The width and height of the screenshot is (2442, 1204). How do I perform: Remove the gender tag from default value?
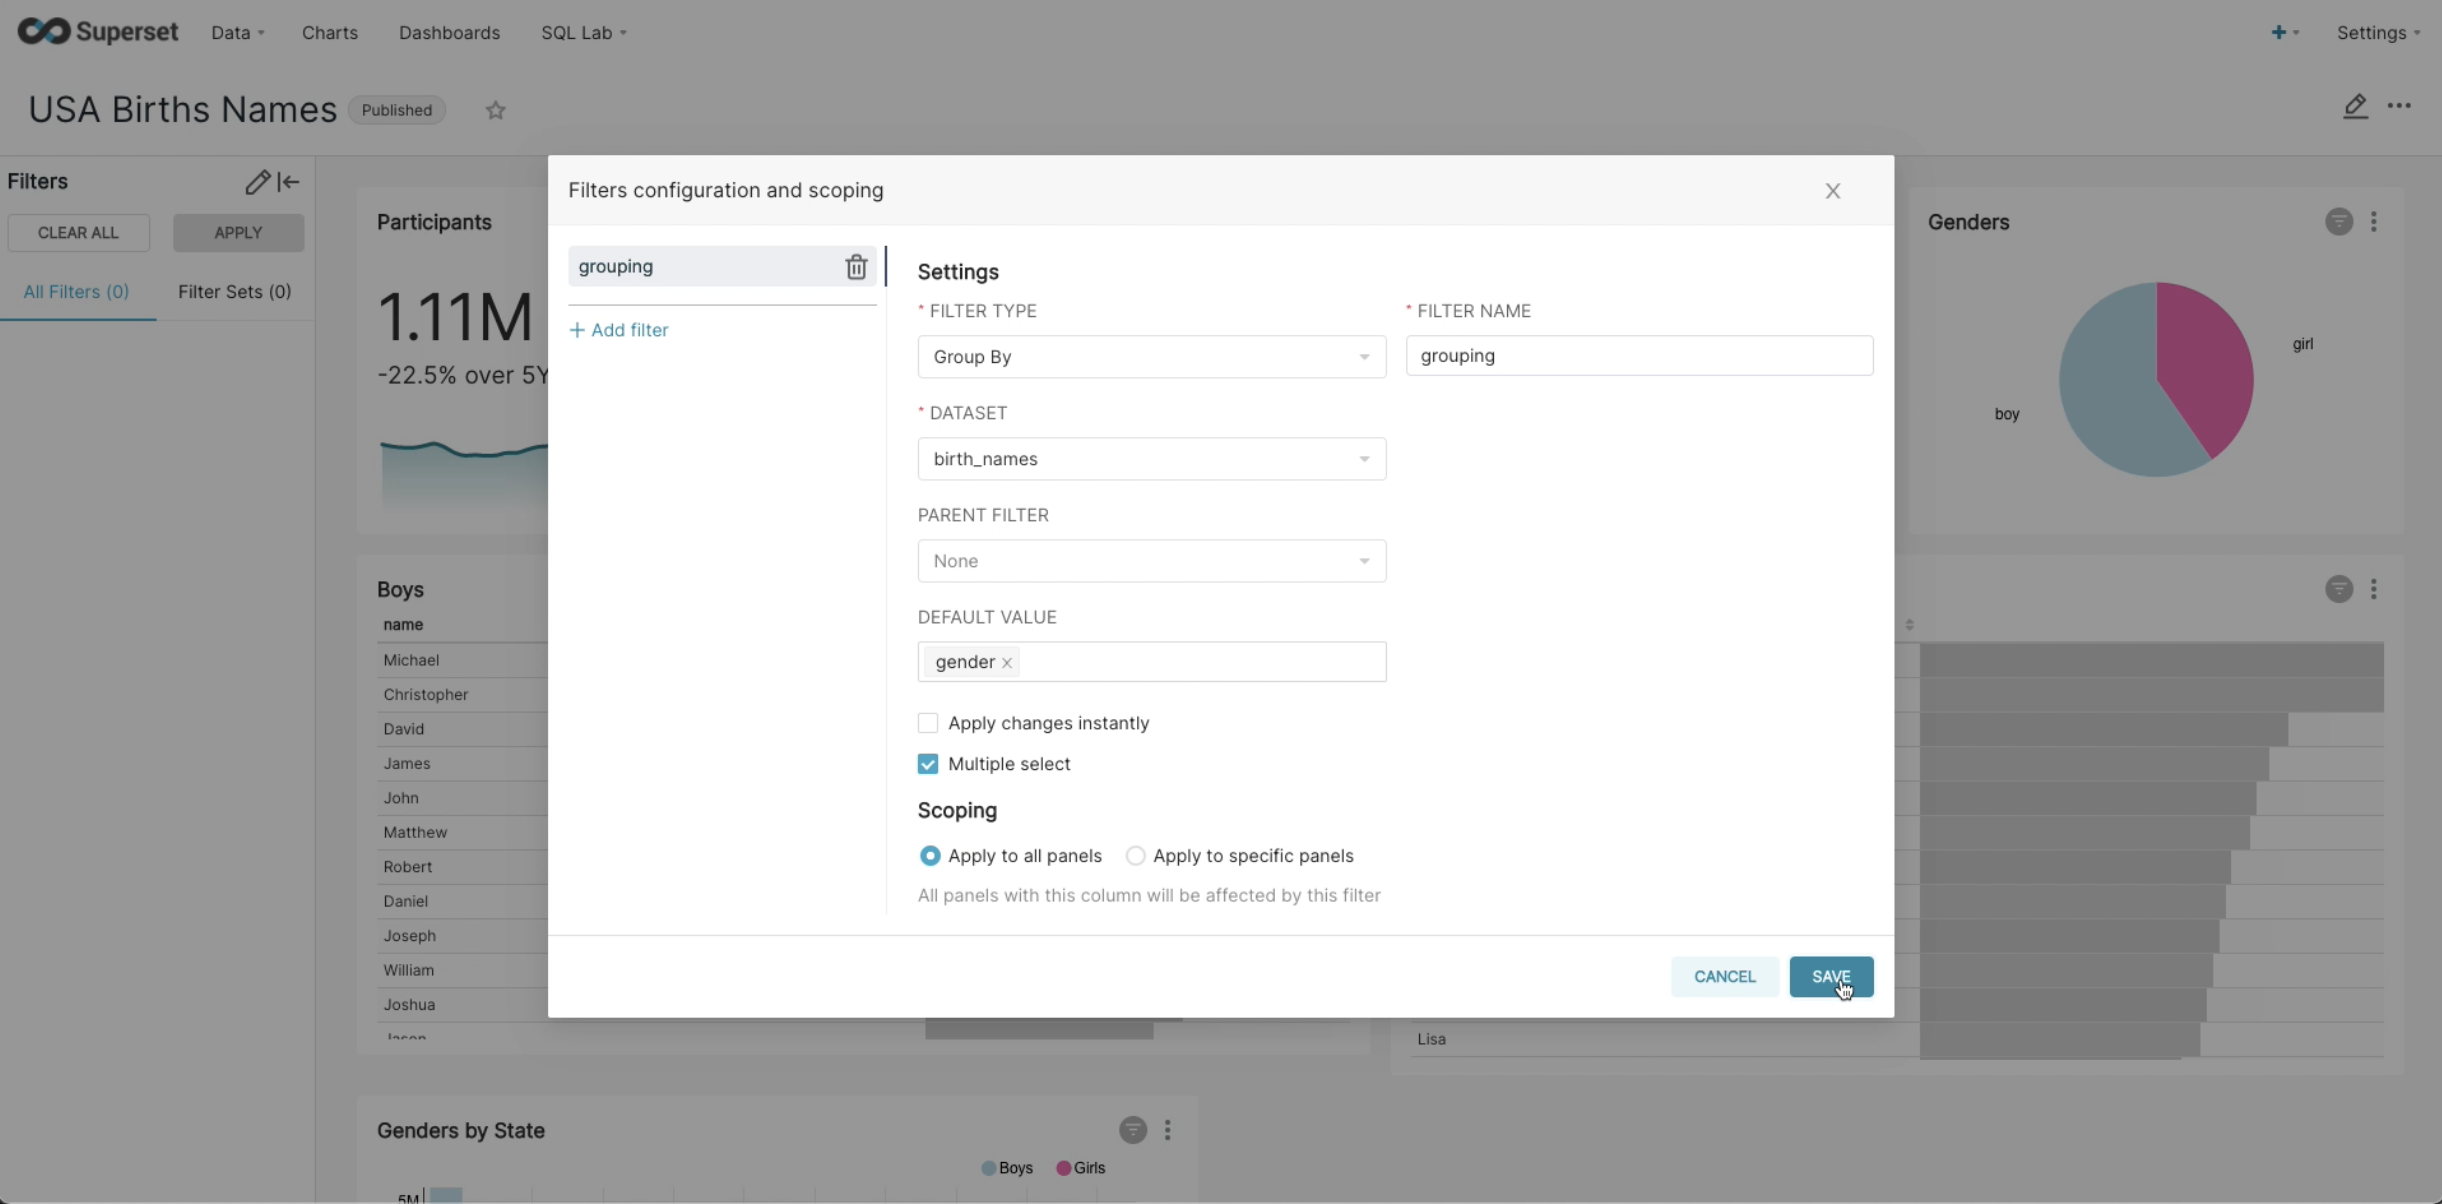point(1007,663)
